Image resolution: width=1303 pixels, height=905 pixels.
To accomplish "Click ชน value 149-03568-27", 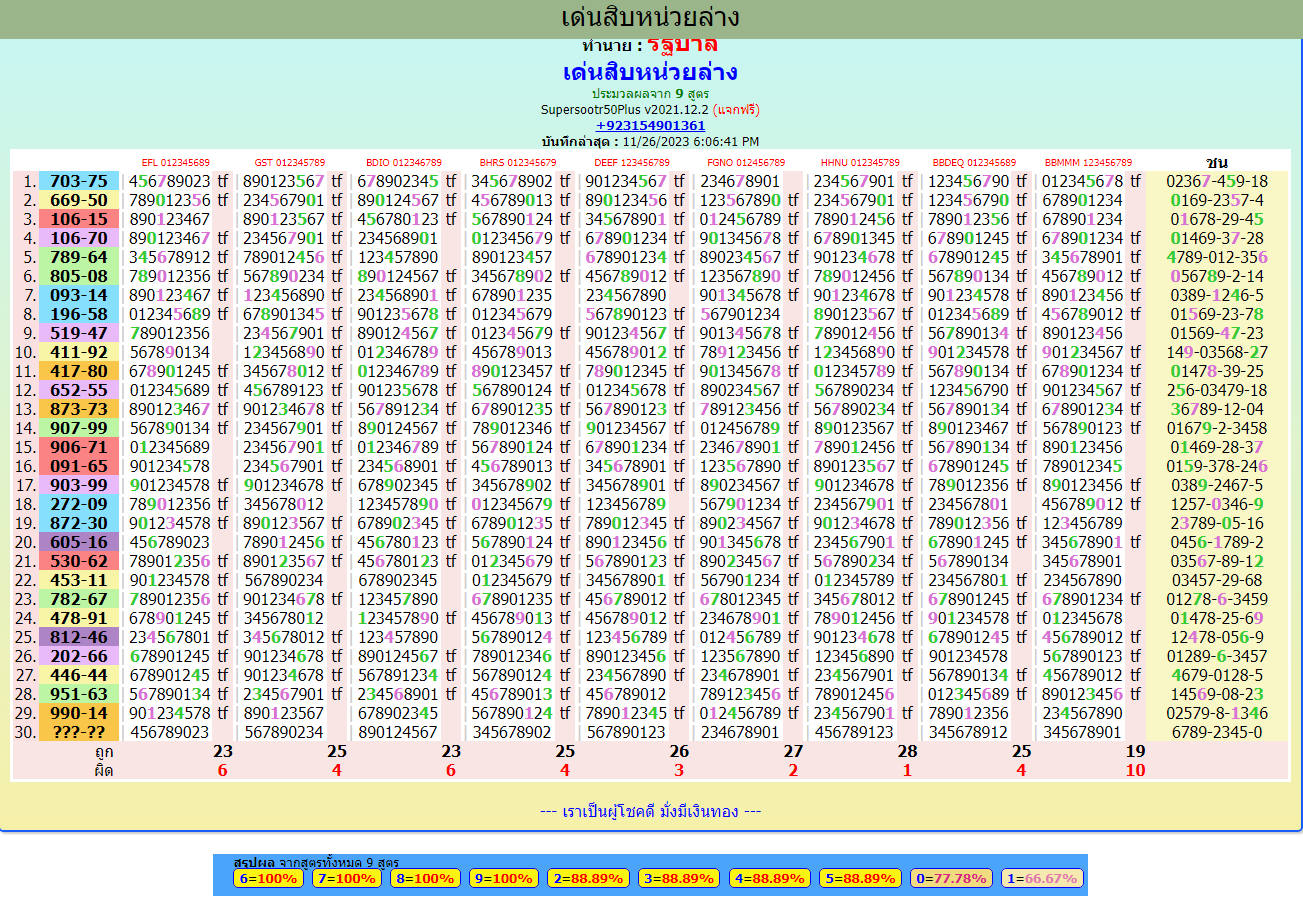I will coord(1217,352).
